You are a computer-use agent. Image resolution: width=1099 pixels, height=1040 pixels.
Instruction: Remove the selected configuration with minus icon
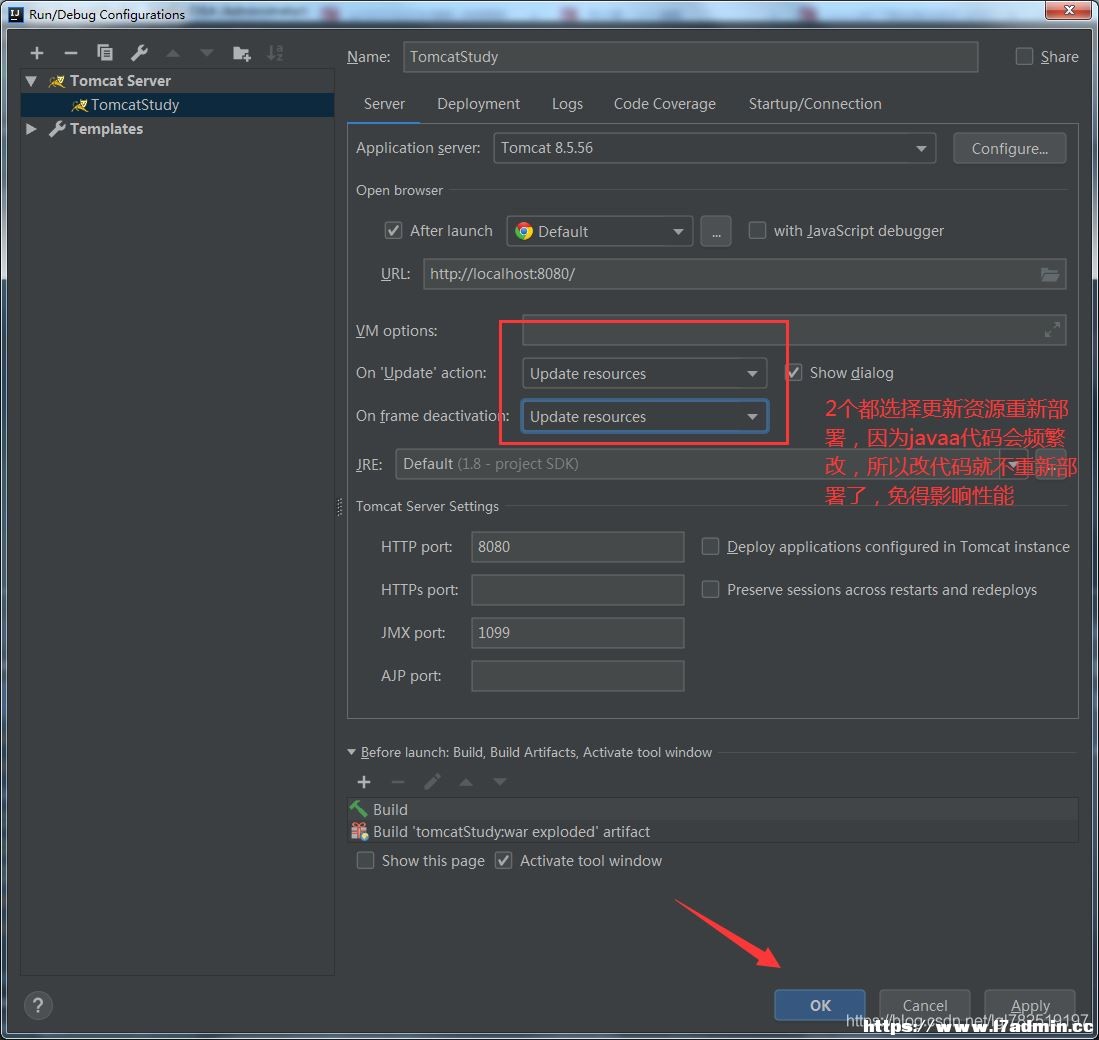(x=71, y=53)
